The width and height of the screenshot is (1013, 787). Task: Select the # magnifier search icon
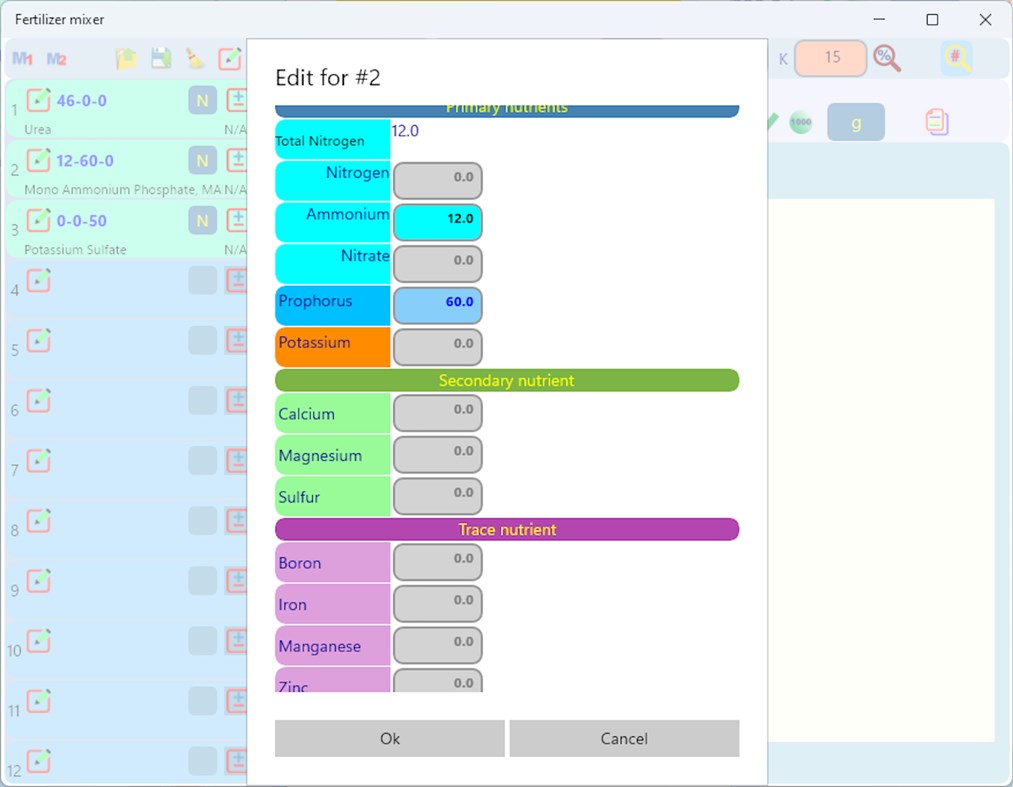pyautogui.click(x=957, y=58)
